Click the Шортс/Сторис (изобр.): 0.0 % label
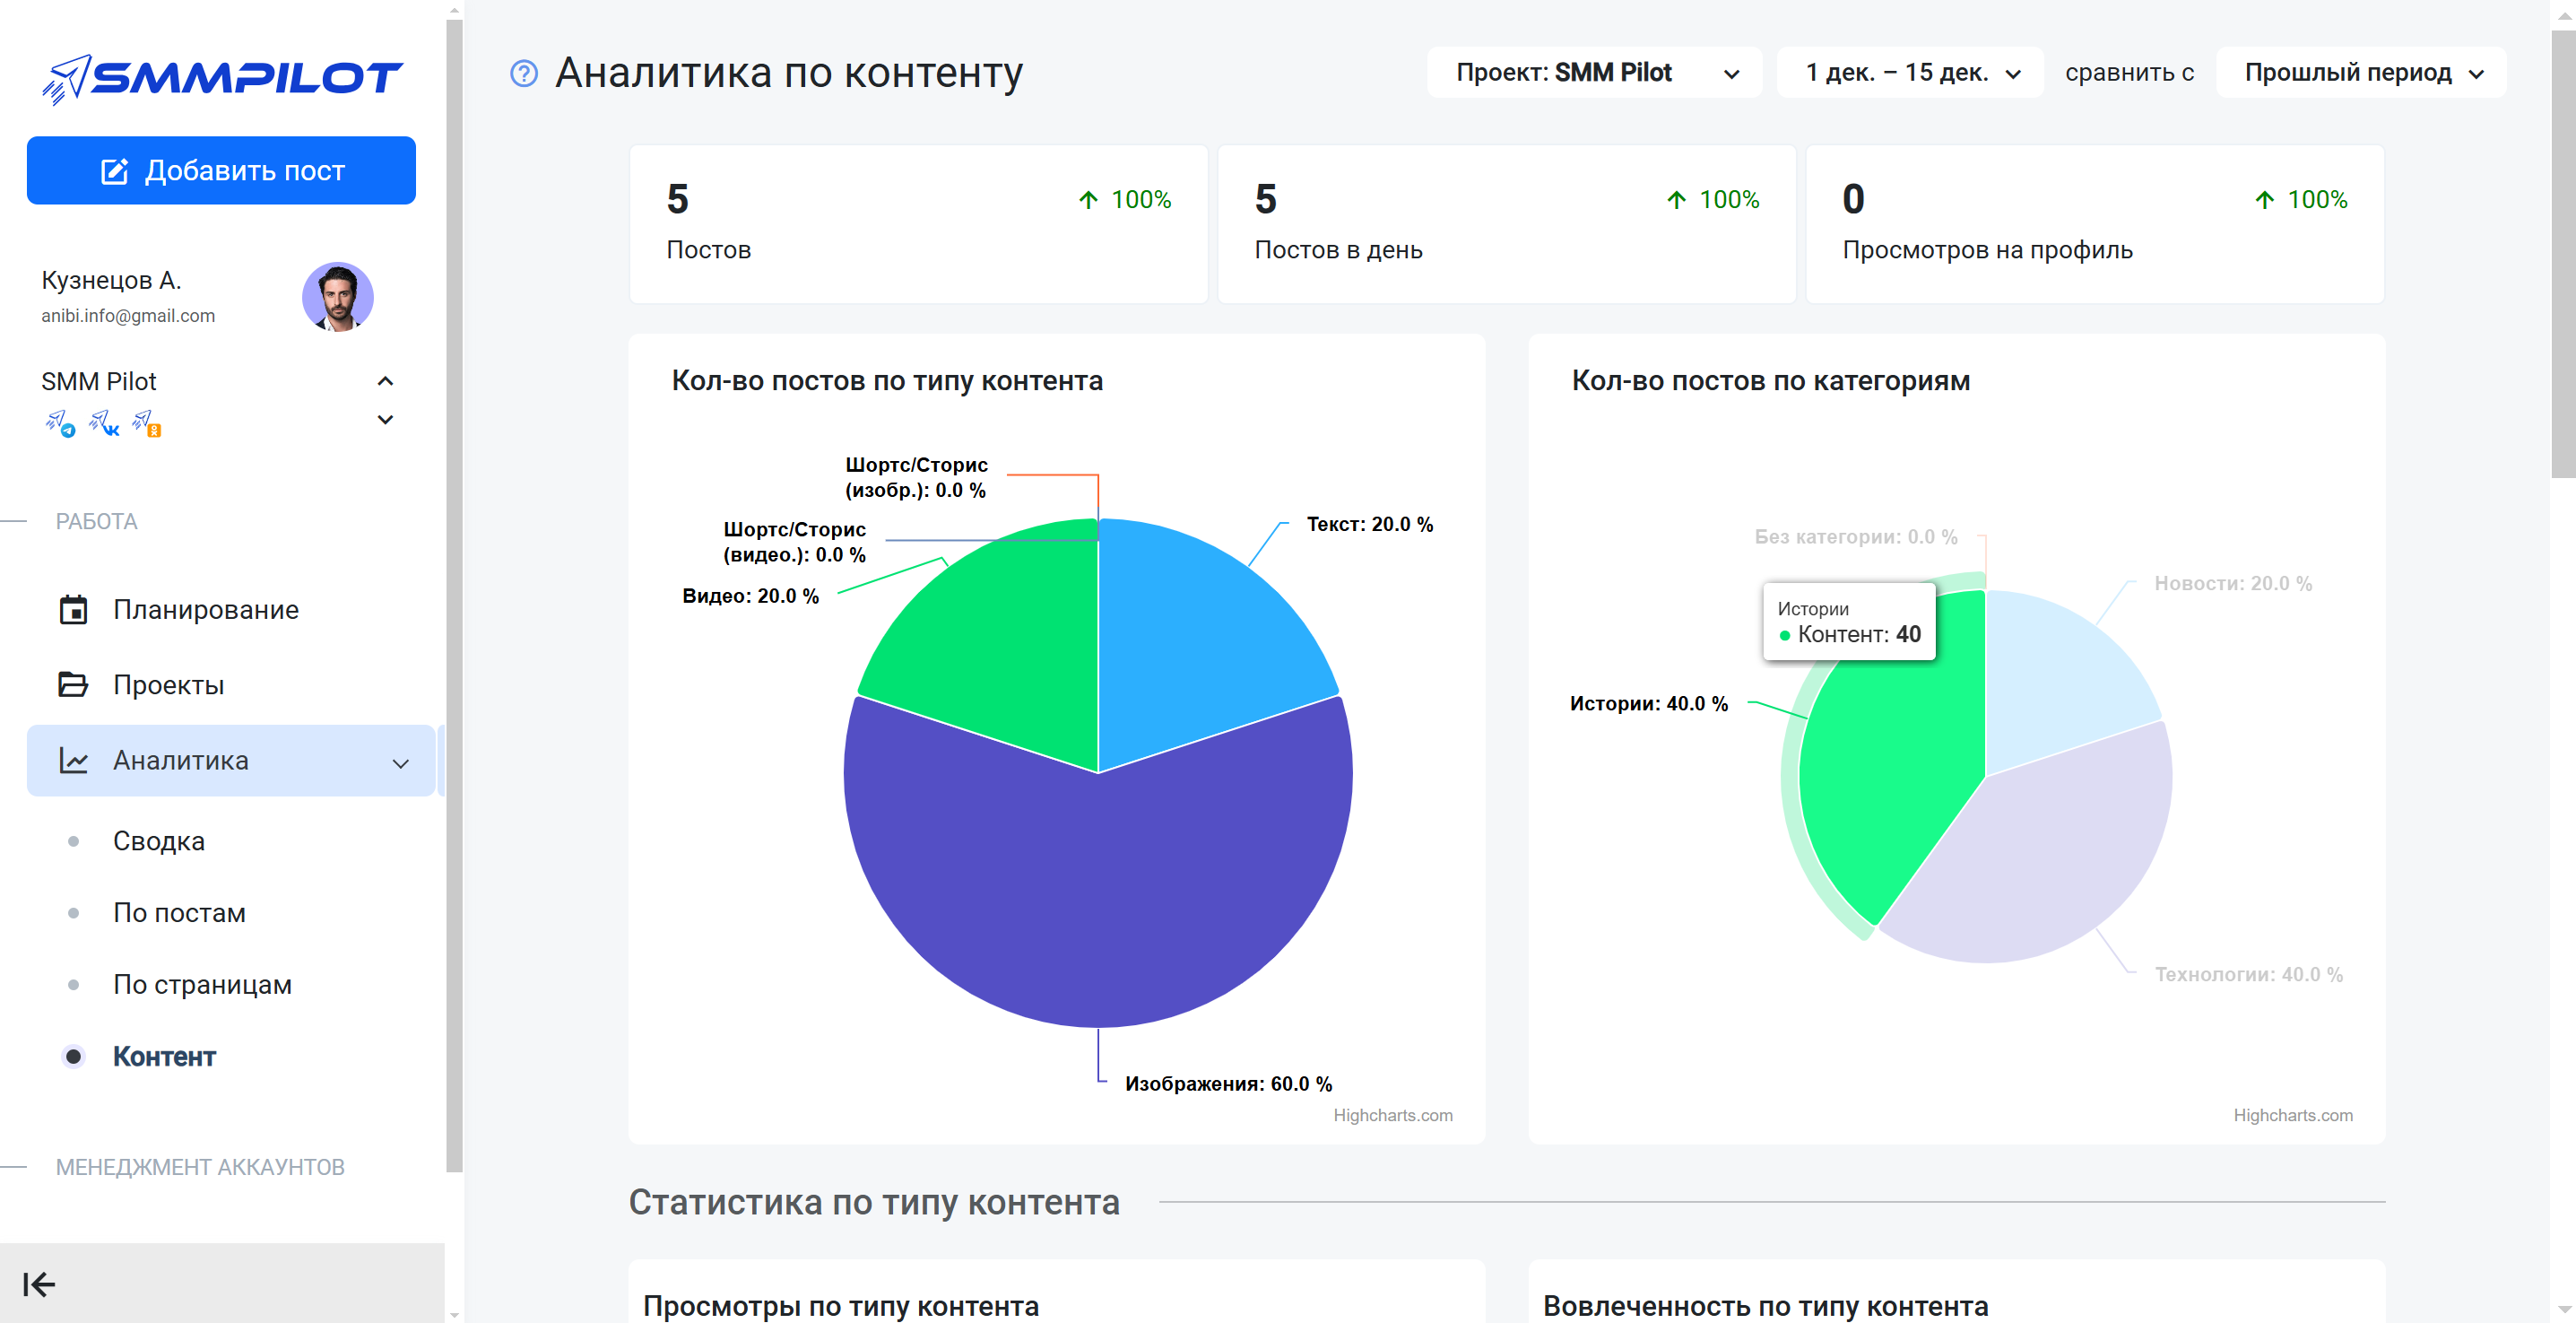This screenshot has height=1323, width=2576. 916,478
